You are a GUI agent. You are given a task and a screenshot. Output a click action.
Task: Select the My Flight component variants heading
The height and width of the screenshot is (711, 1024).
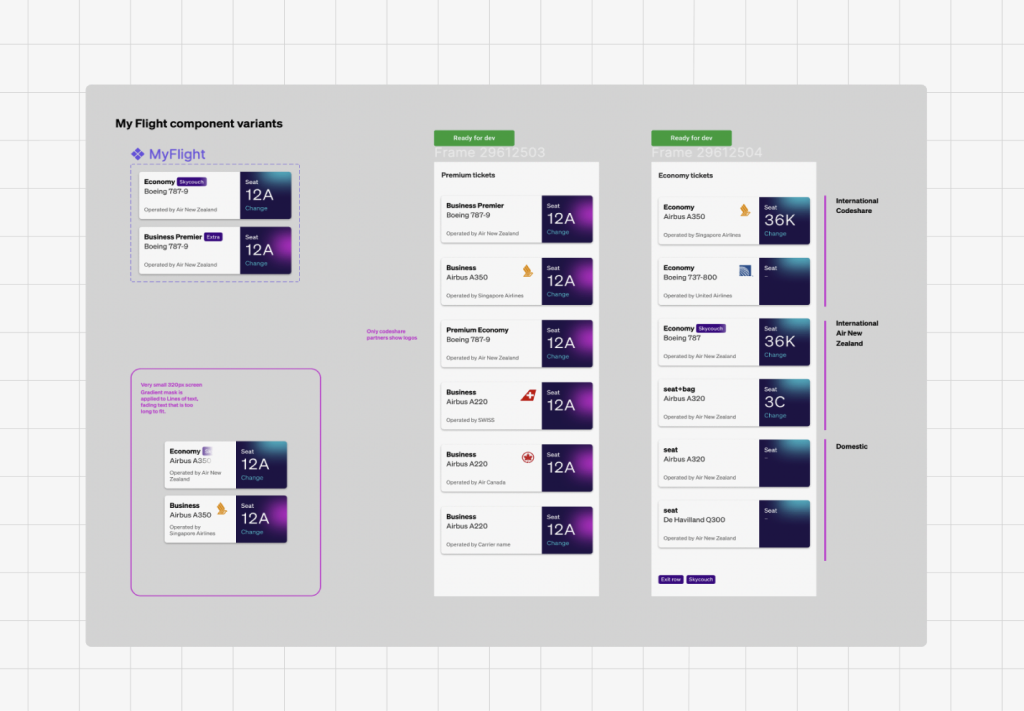pos(199,123)
